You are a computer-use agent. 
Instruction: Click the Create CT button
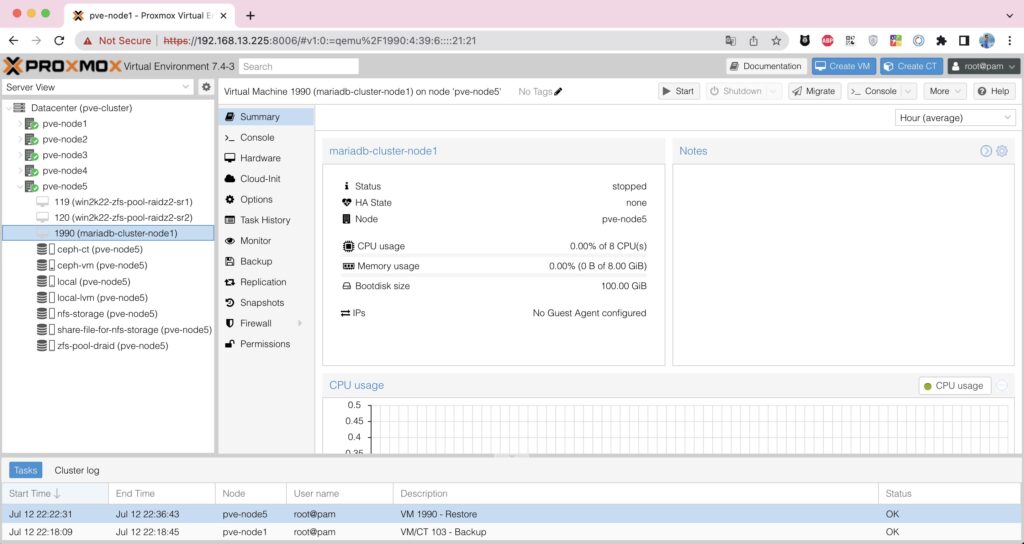[912, 66]
